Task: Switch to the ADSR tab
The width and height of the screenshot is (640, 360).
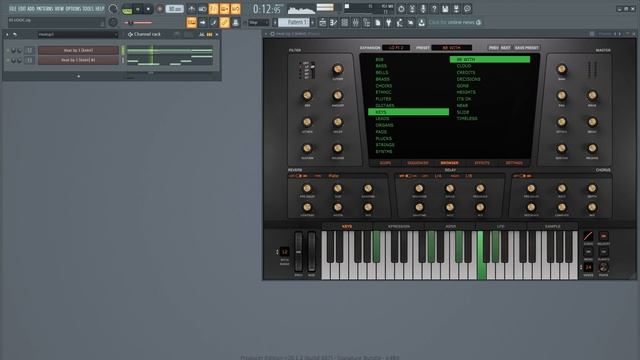Action: coord(451,226)
